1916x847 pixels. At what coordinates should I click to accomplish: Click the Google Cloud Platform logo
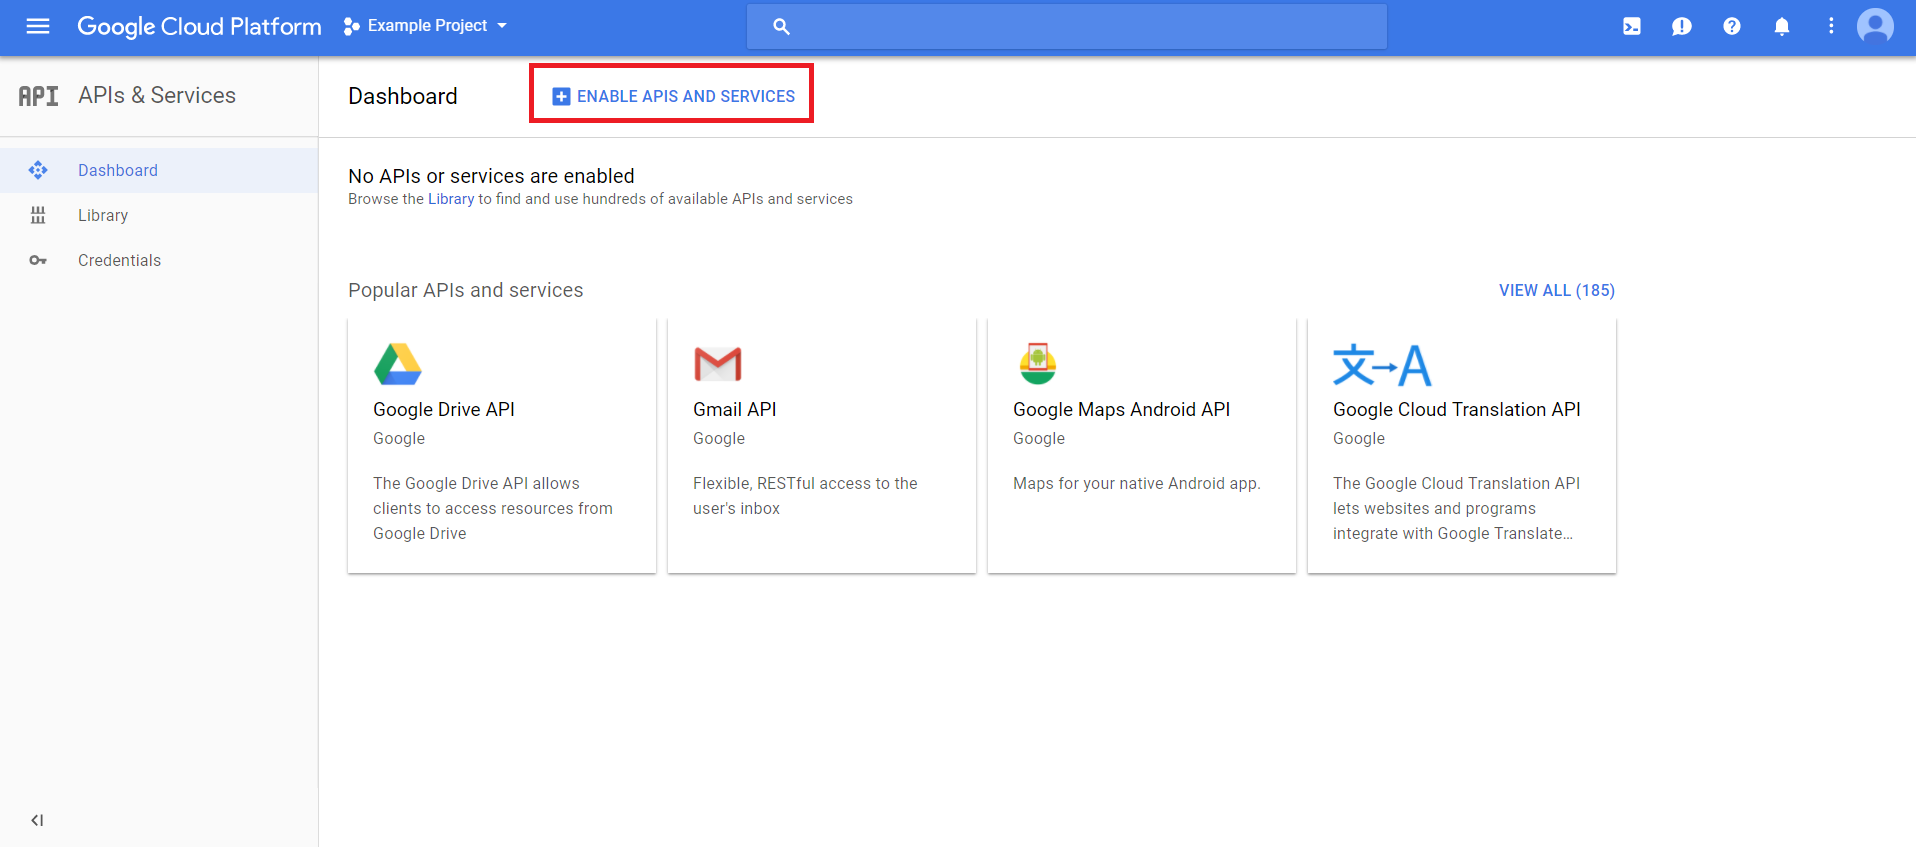[x=199, y=26]
